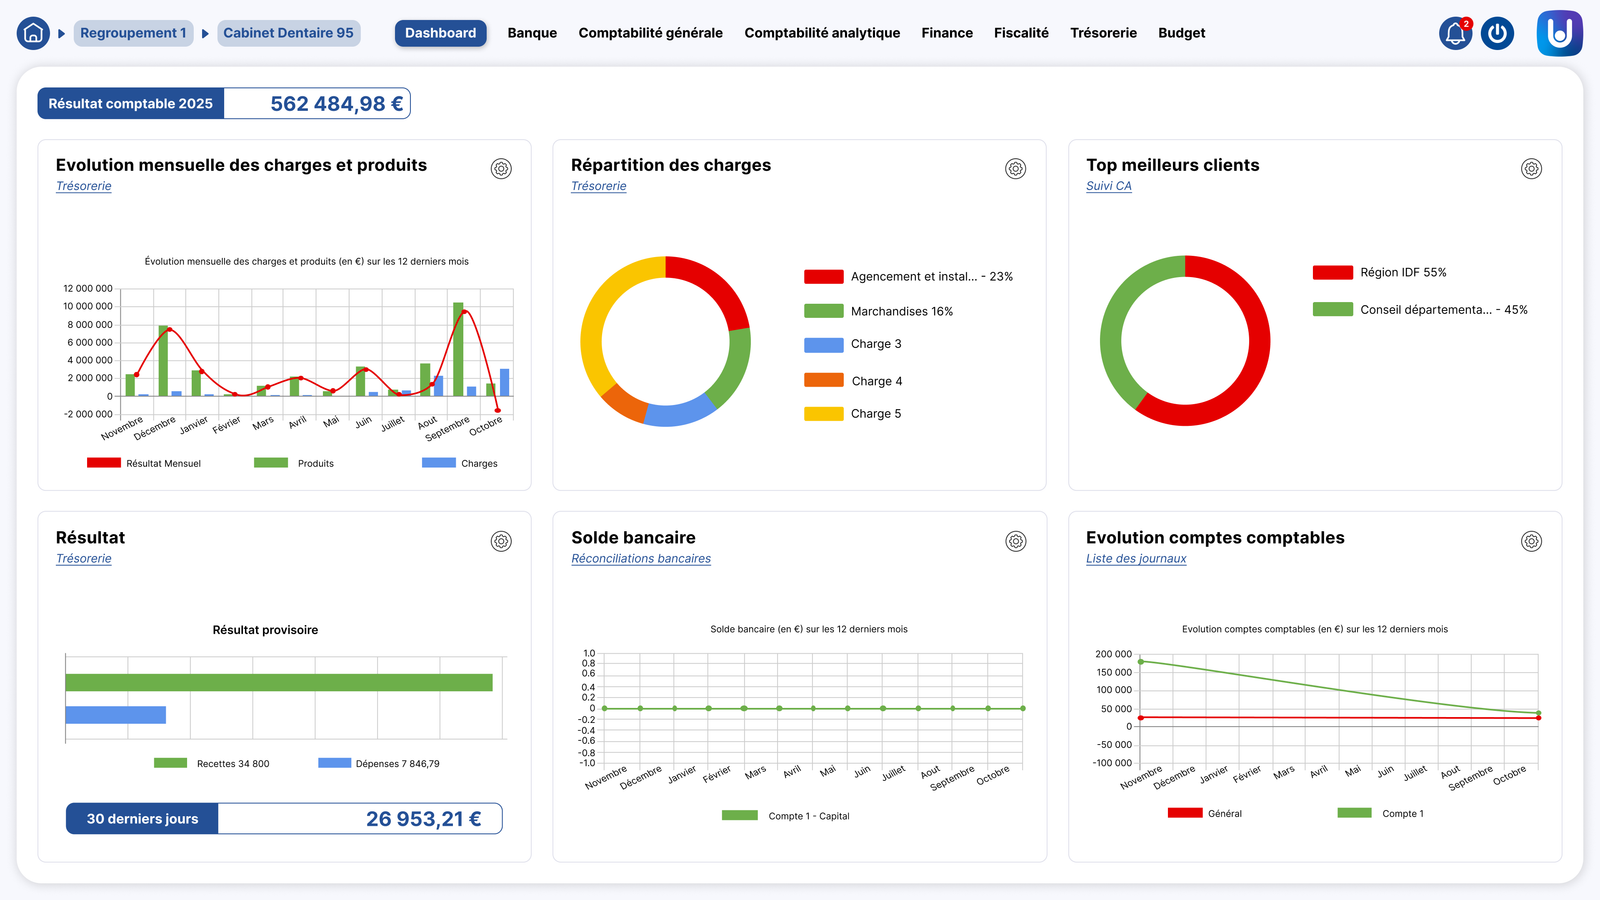Select the Regroupement 1 breadcrumb
The height and width of the screenshot is (900, 1600).
[133, 33]
